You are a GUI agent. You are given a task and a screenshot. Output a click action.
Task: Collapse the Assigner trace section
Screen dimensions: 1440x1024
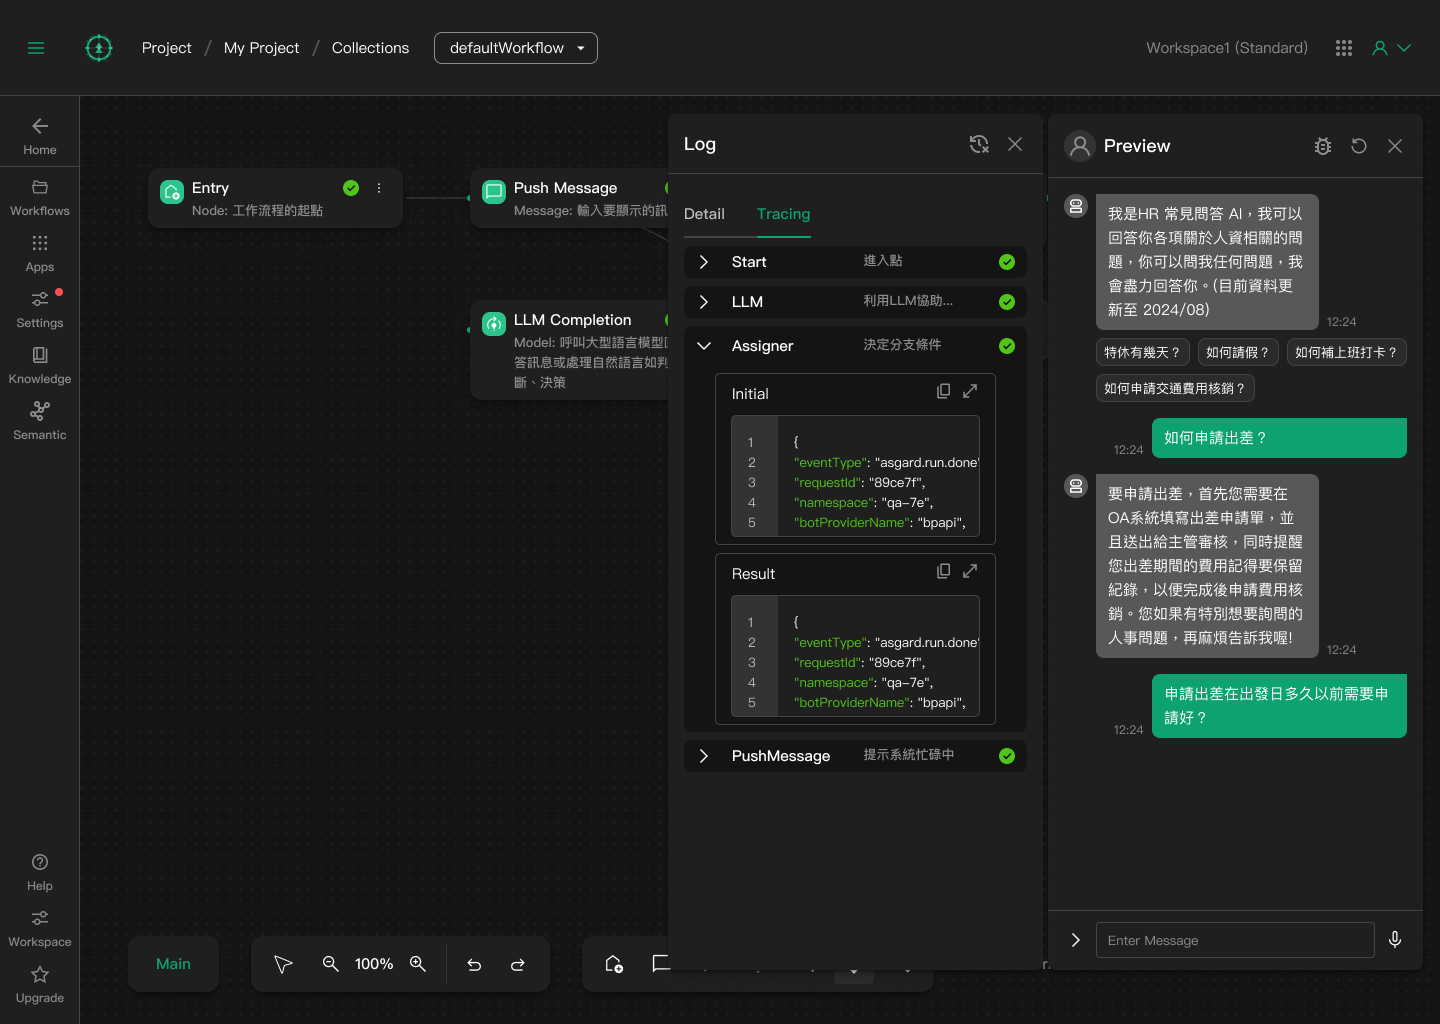[703, 345]
